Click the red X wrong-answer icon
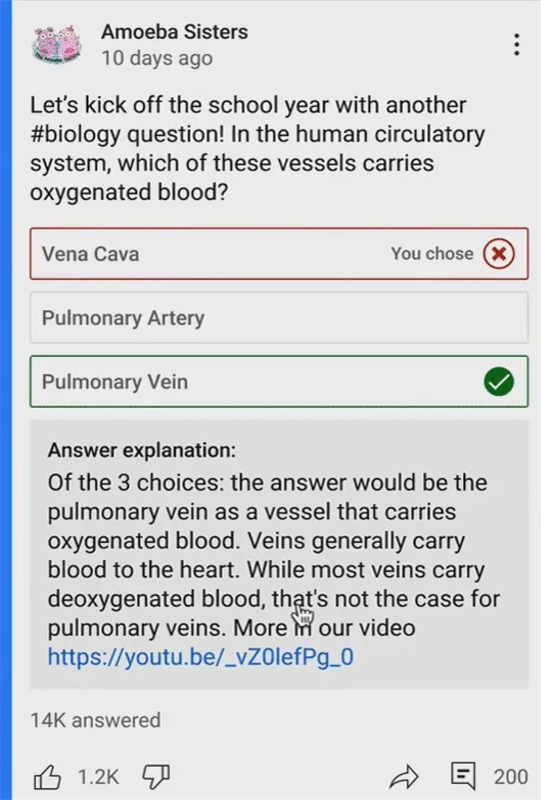541x800 pixels. 499,254
